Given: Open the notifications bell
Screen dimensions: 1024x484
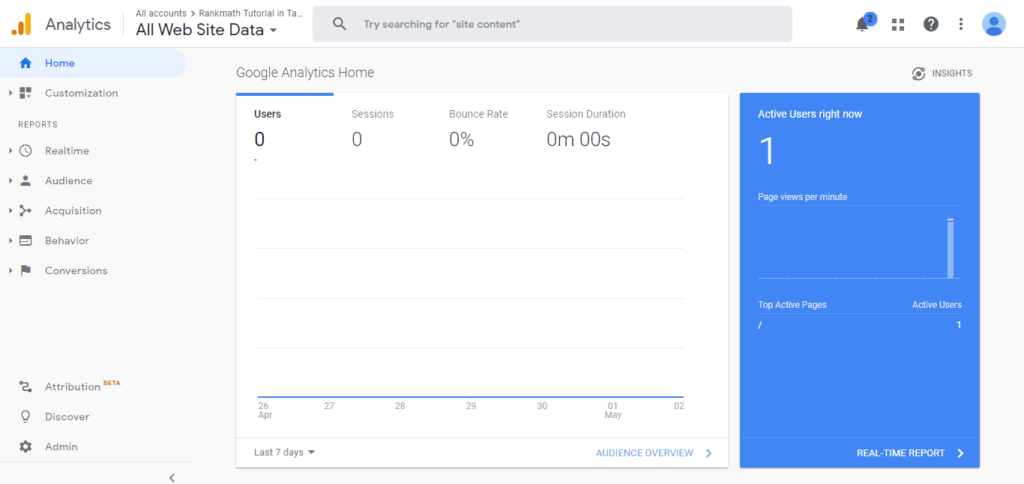Looking at the screenshot, I should coord(863,24).
